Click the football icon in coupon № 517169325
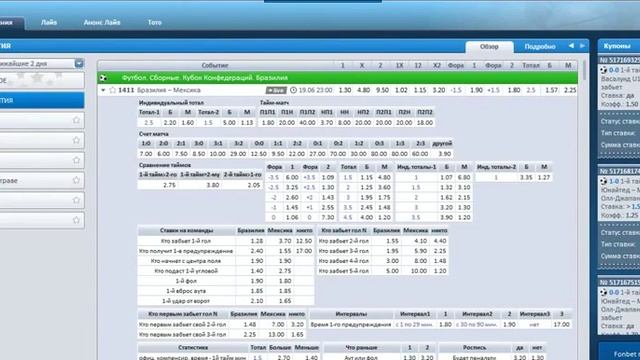 click(x=603, y=70)
